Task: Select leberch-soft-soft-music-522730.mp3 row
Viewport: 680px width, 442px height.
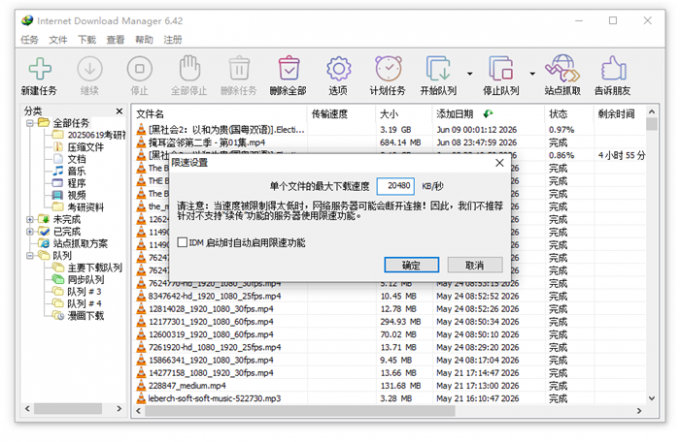Action: click(214, 398)
